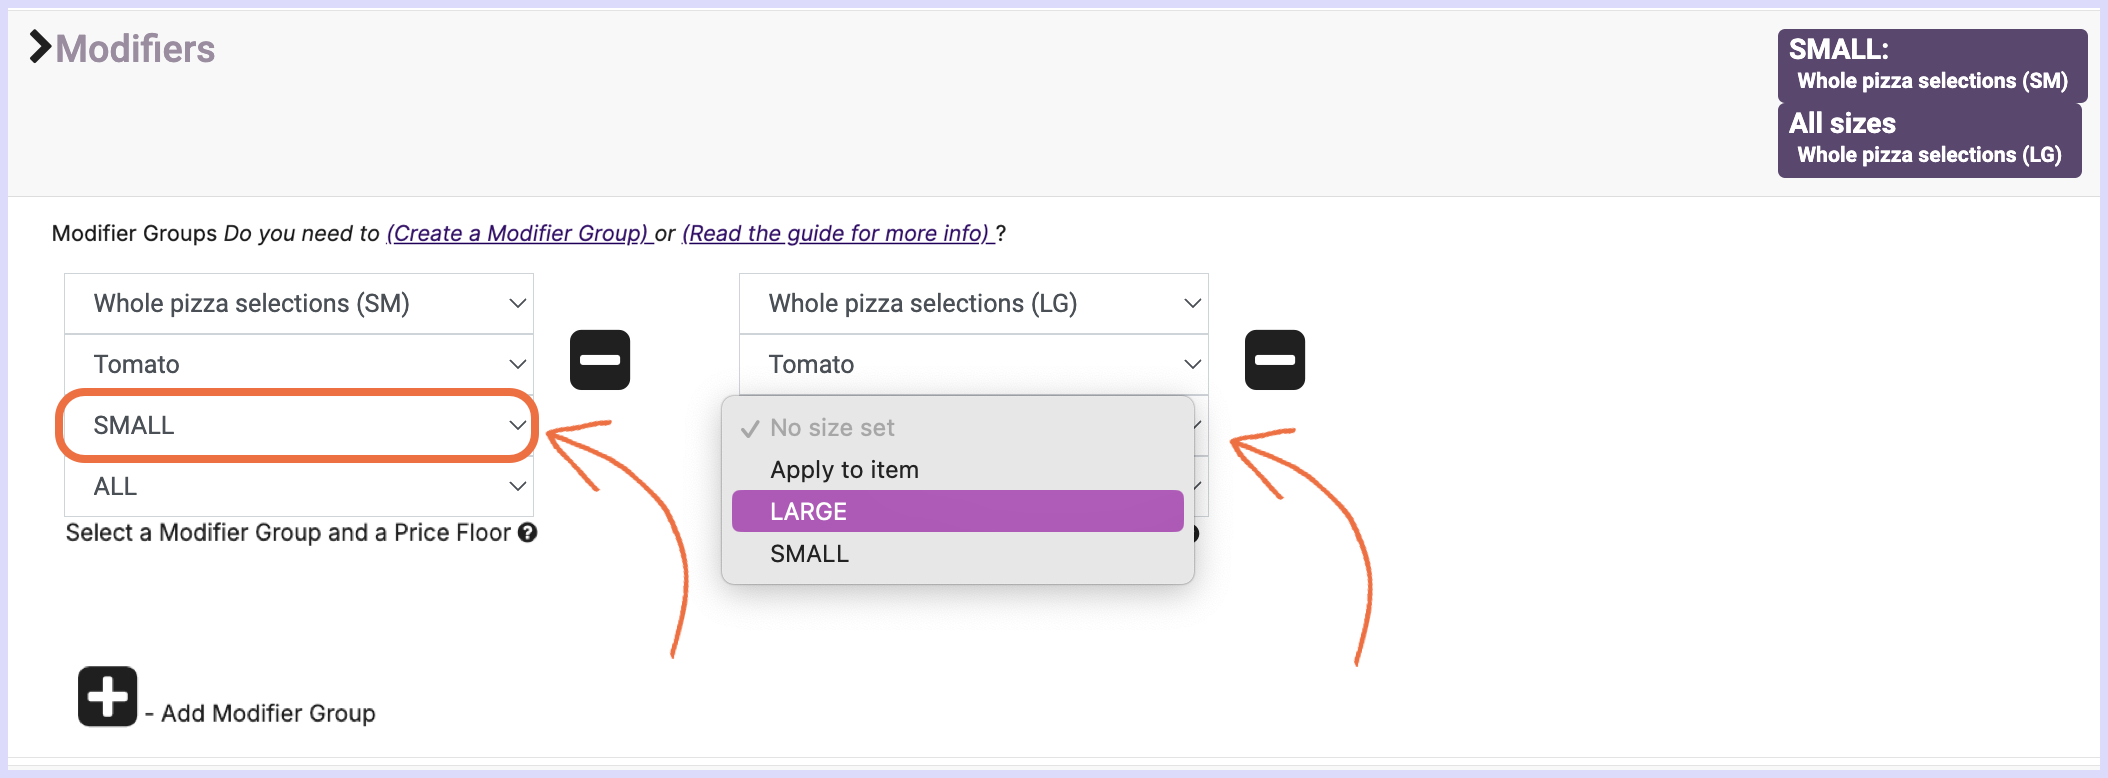The width and height of the screenshot is (2108, 778).
Task: Click the SMALL: Whole pizza selections (SM) badge
Action: pyautogui.click(x=1932, y=65)
